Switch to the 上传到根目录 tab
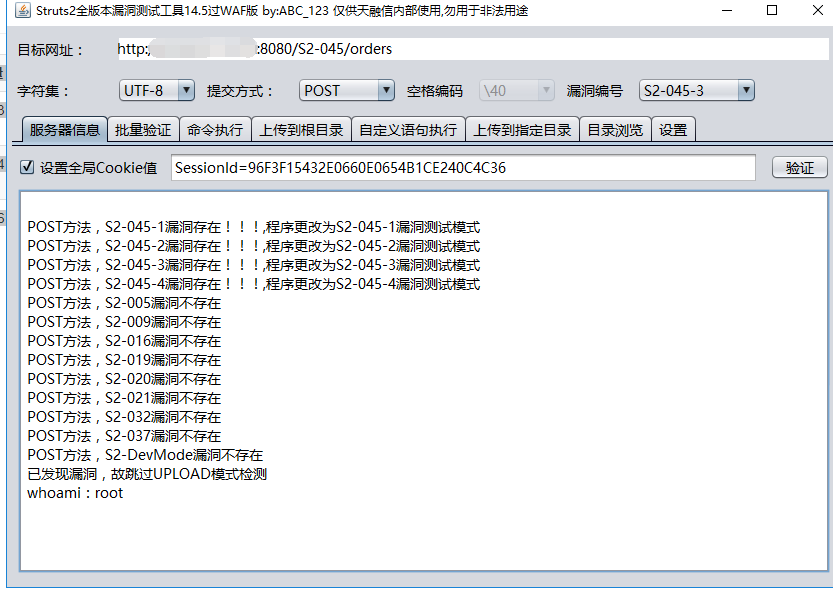This screenshot has height=594, width=833. pyautogui.click(x=301, y=130)
